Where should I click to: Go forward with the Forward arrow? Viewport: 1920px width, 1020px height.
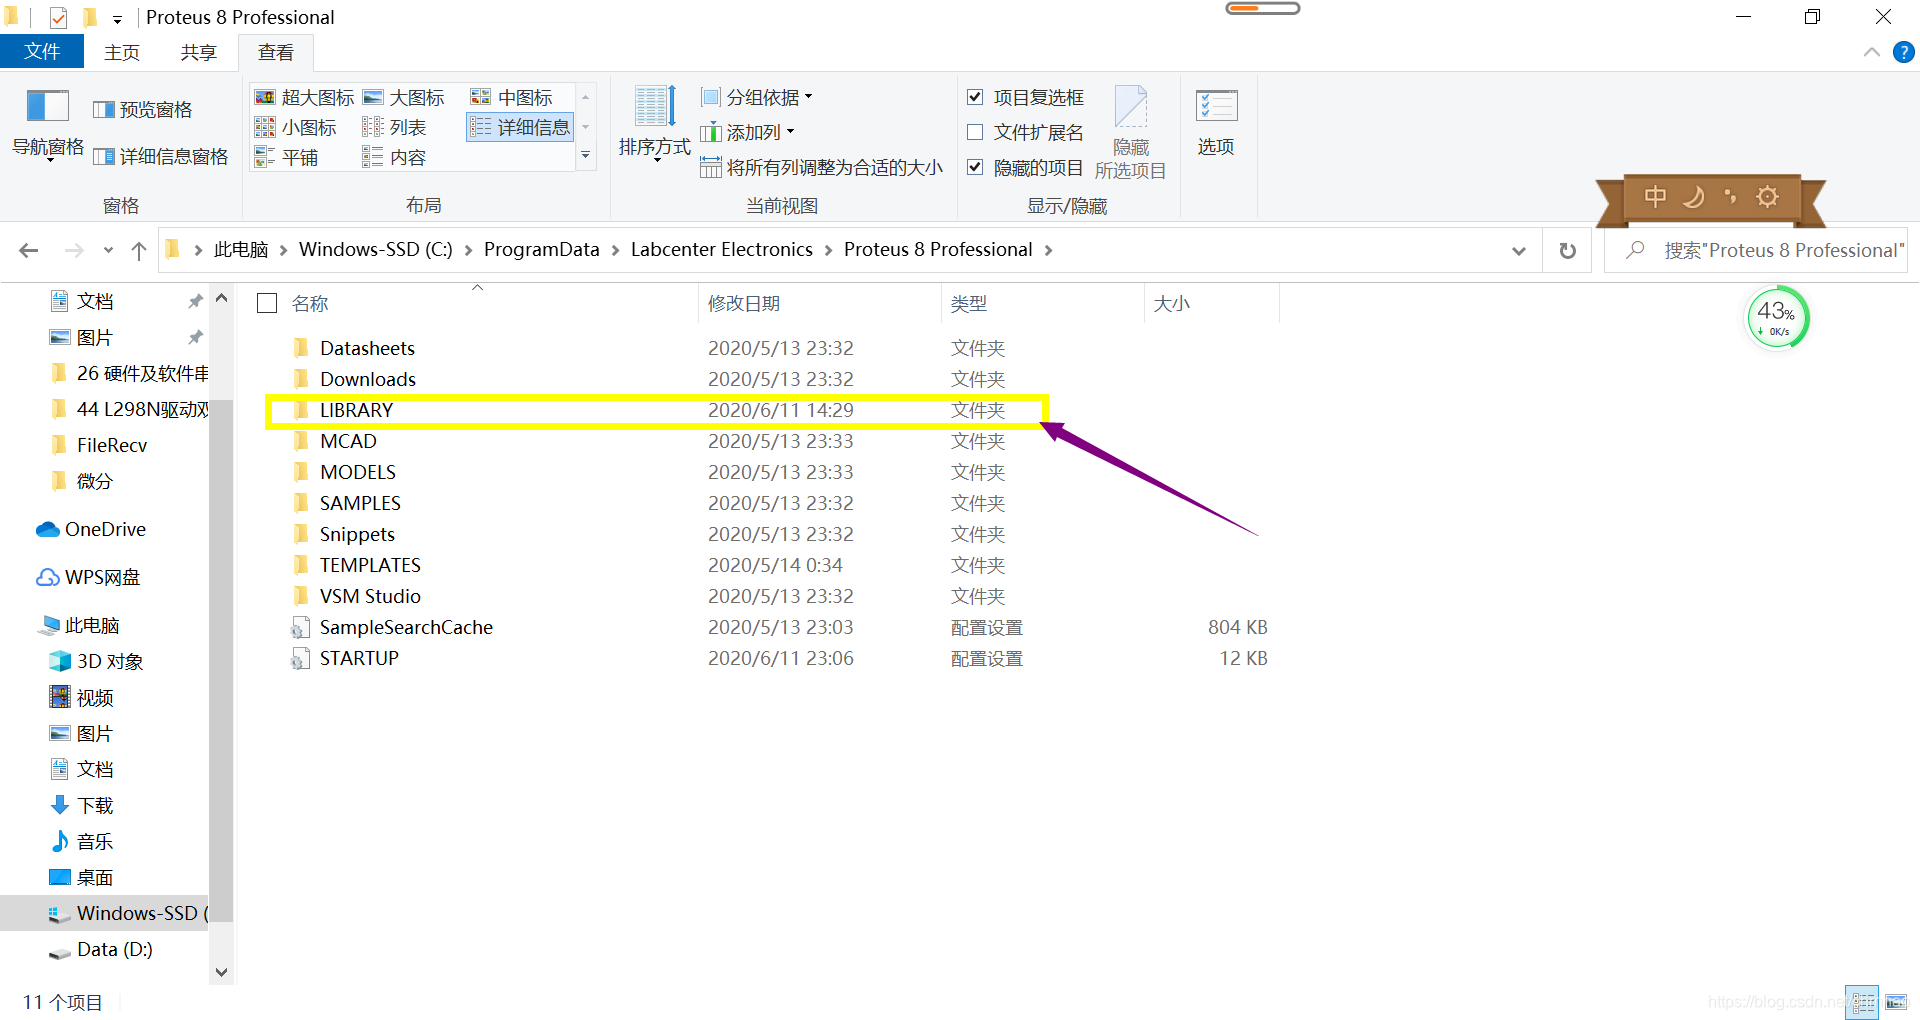74,250
